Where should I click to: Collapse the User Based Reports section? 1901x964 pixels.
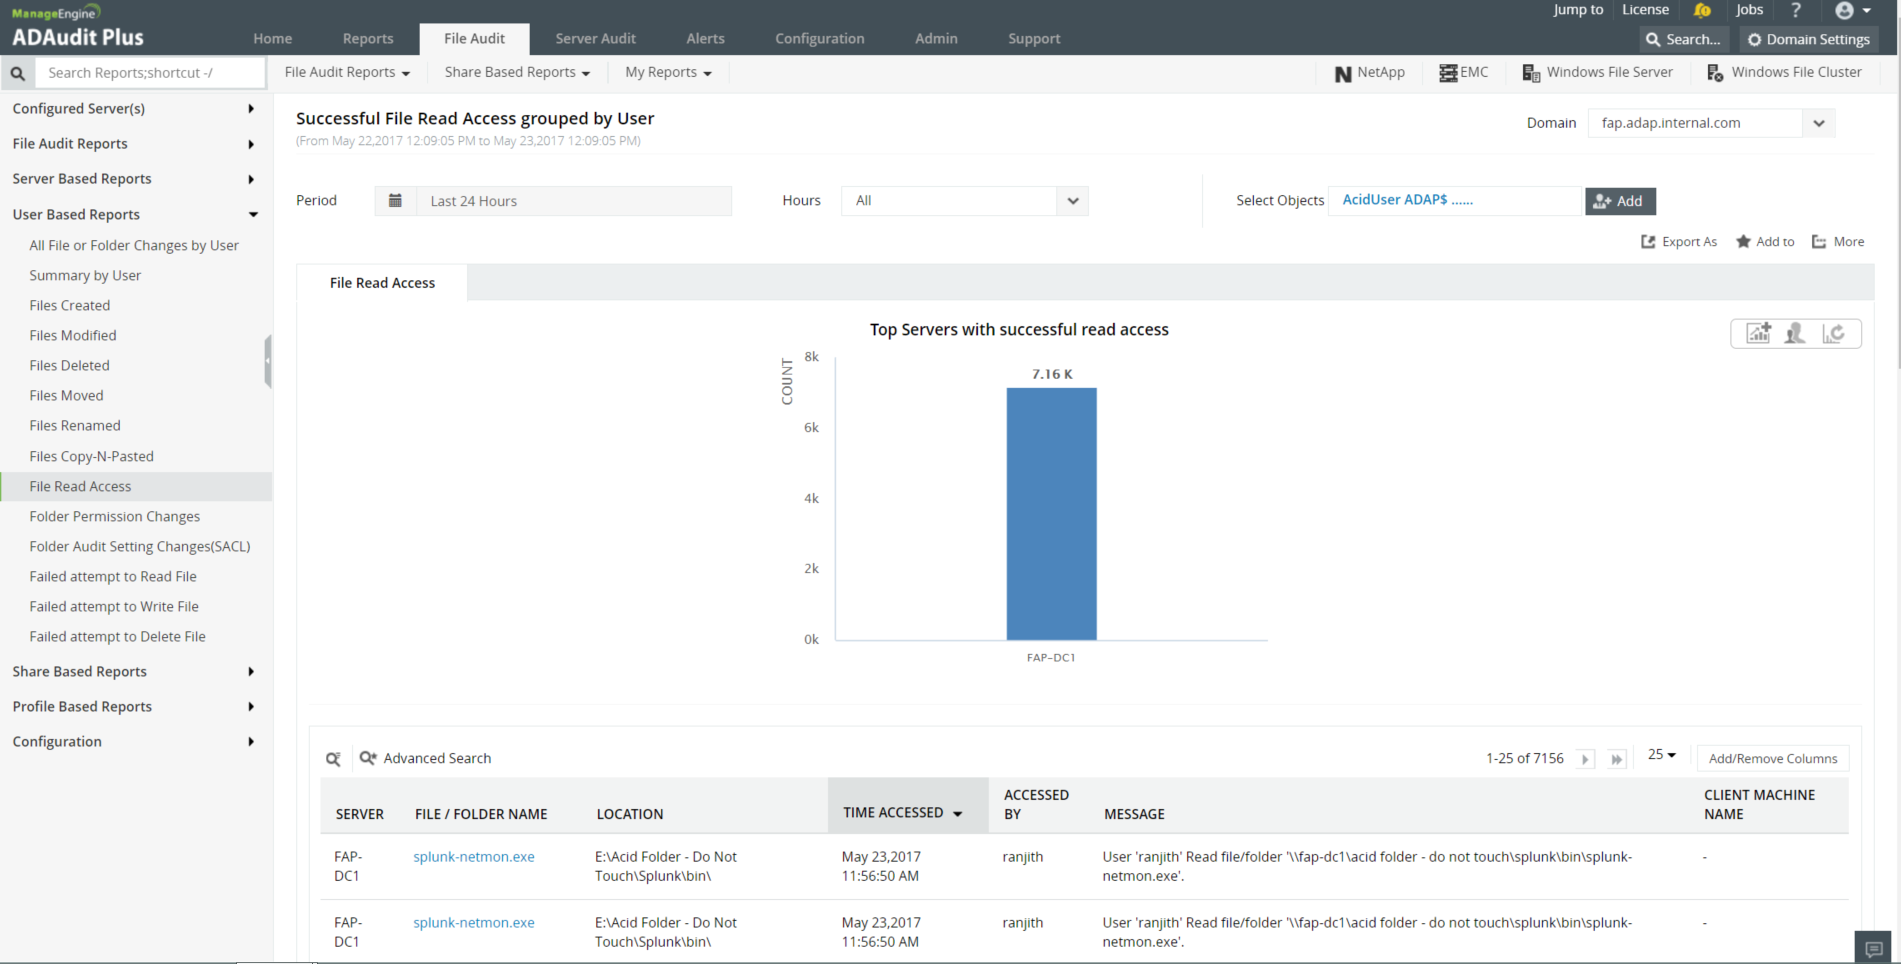click(253, 215)
